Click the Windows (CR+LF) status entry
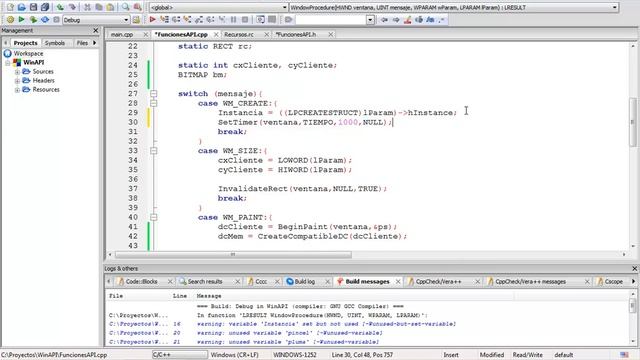This screenshot has height=360, width=640. click(235, 355)
